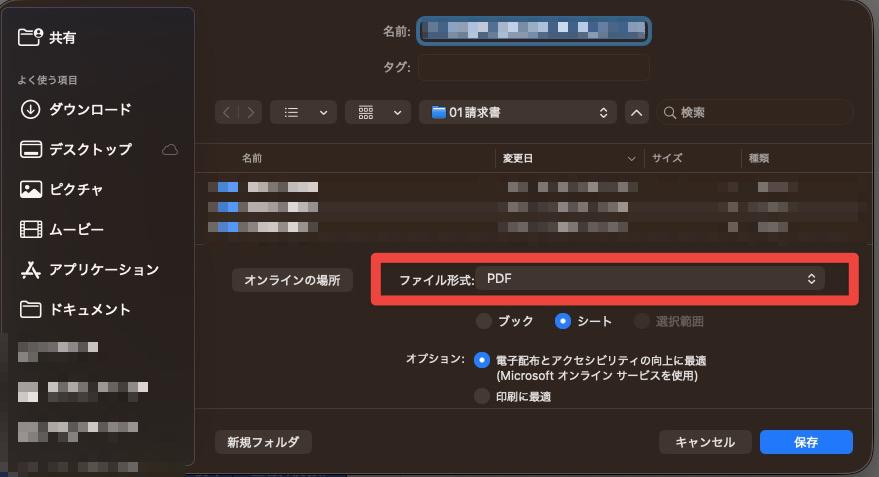Sort by the 変更日 column header

[x=517, y=159]
